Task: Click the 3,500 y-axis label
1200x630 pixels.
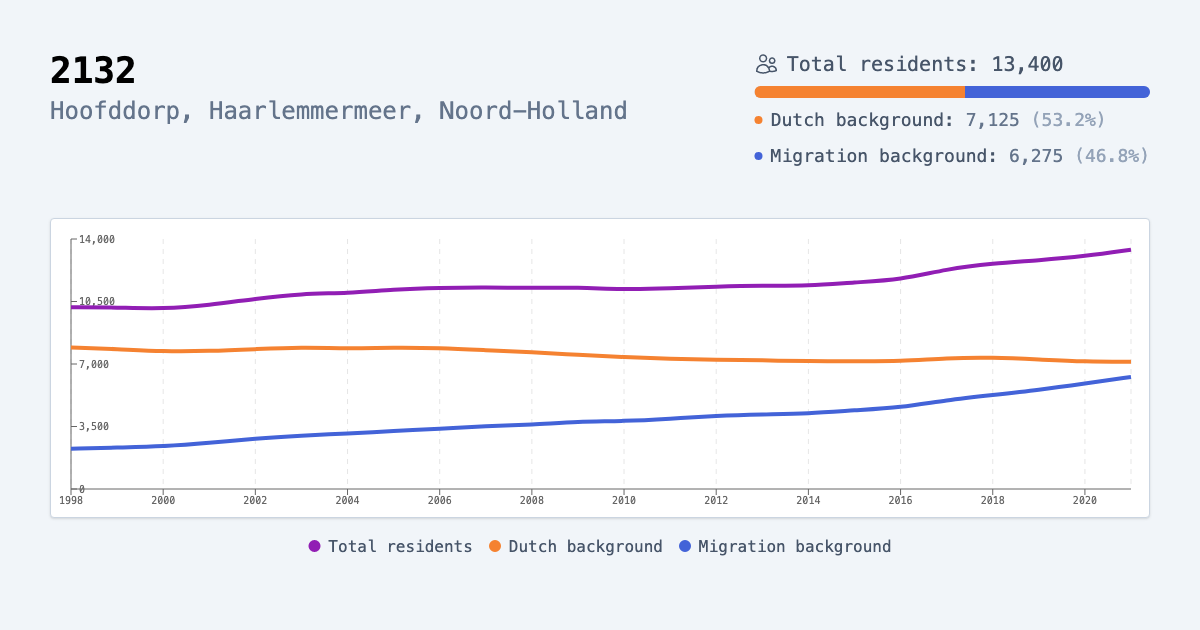Action: tap(94, 426)
